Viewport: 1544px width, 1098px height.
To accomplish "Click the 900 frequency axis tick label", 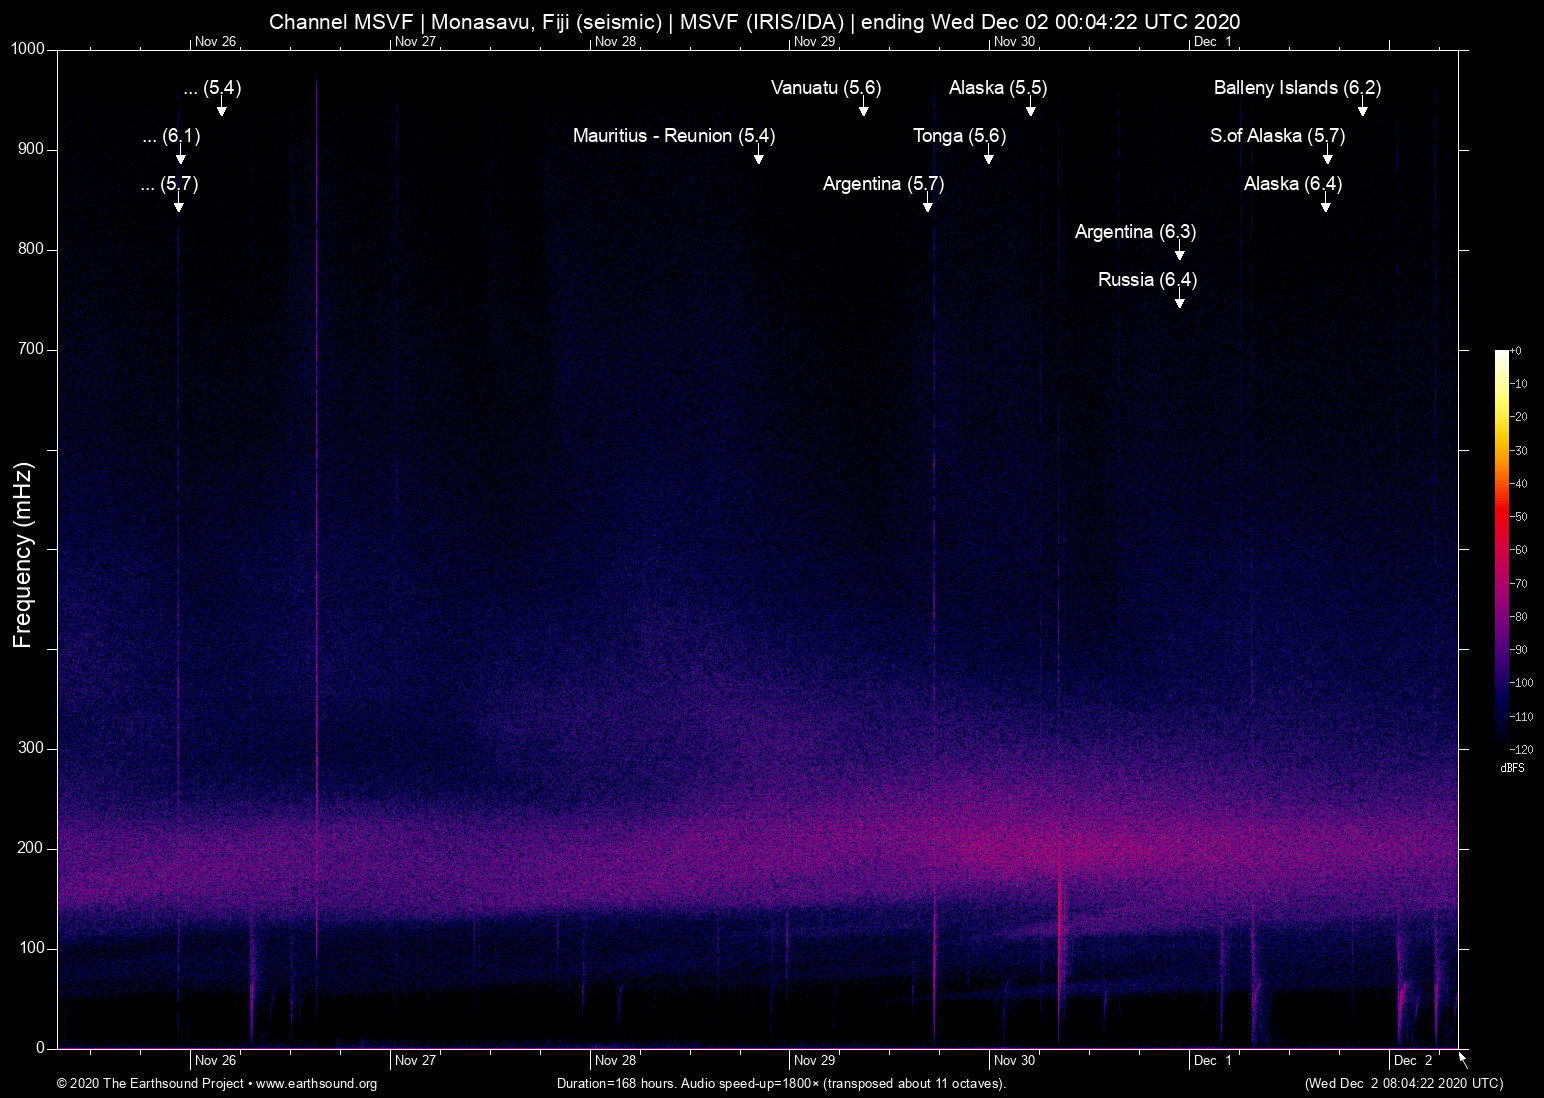I will pos(32,149).
